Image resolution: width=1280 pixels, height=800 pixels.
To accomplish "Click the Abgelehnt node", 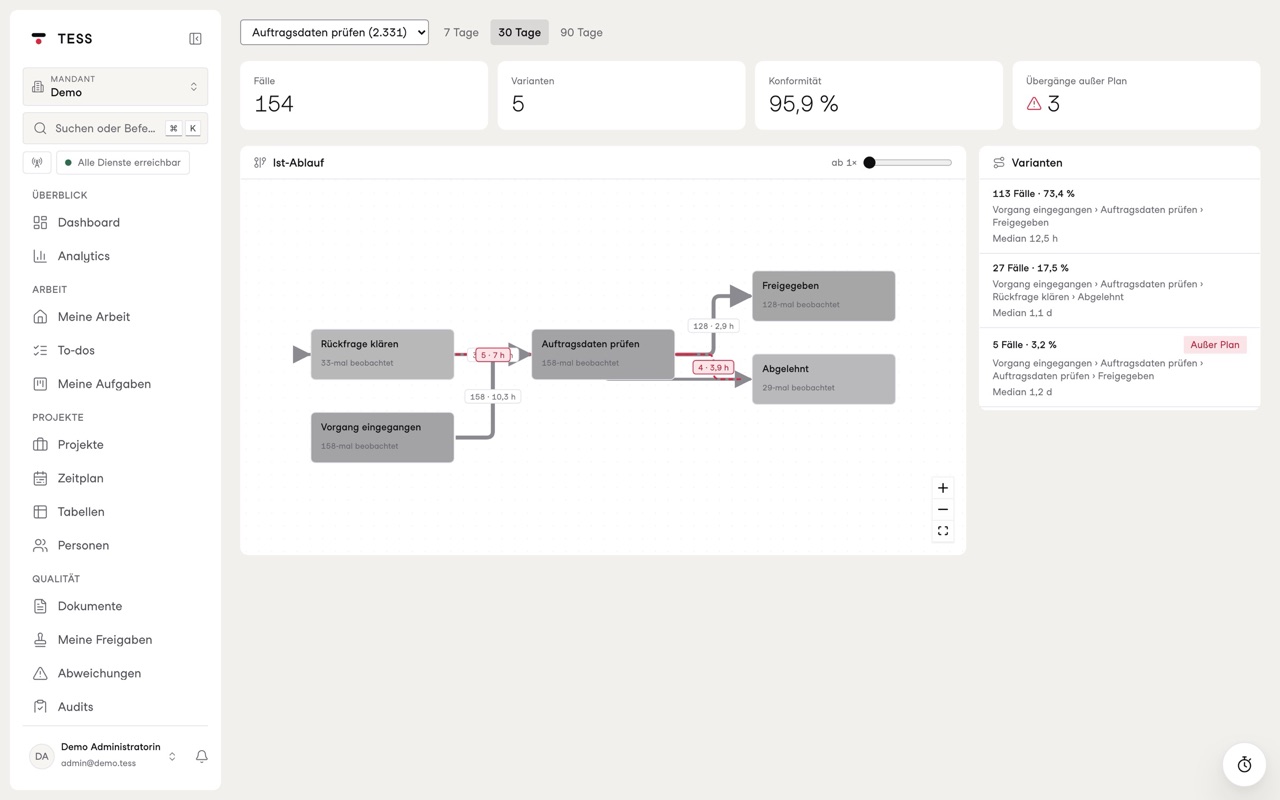I will click(x=824, y=379).
